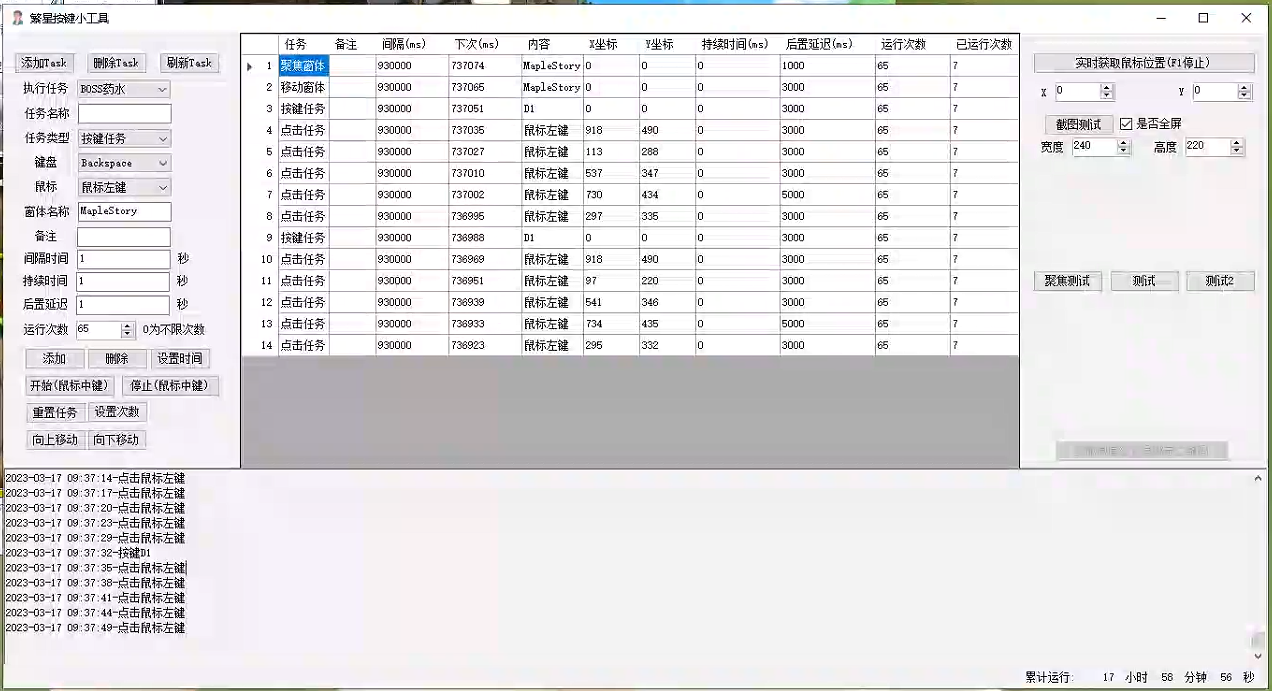Viewport: 1272px width, 691px height.
Task: Click the 添加Task button
Action: 44,63
